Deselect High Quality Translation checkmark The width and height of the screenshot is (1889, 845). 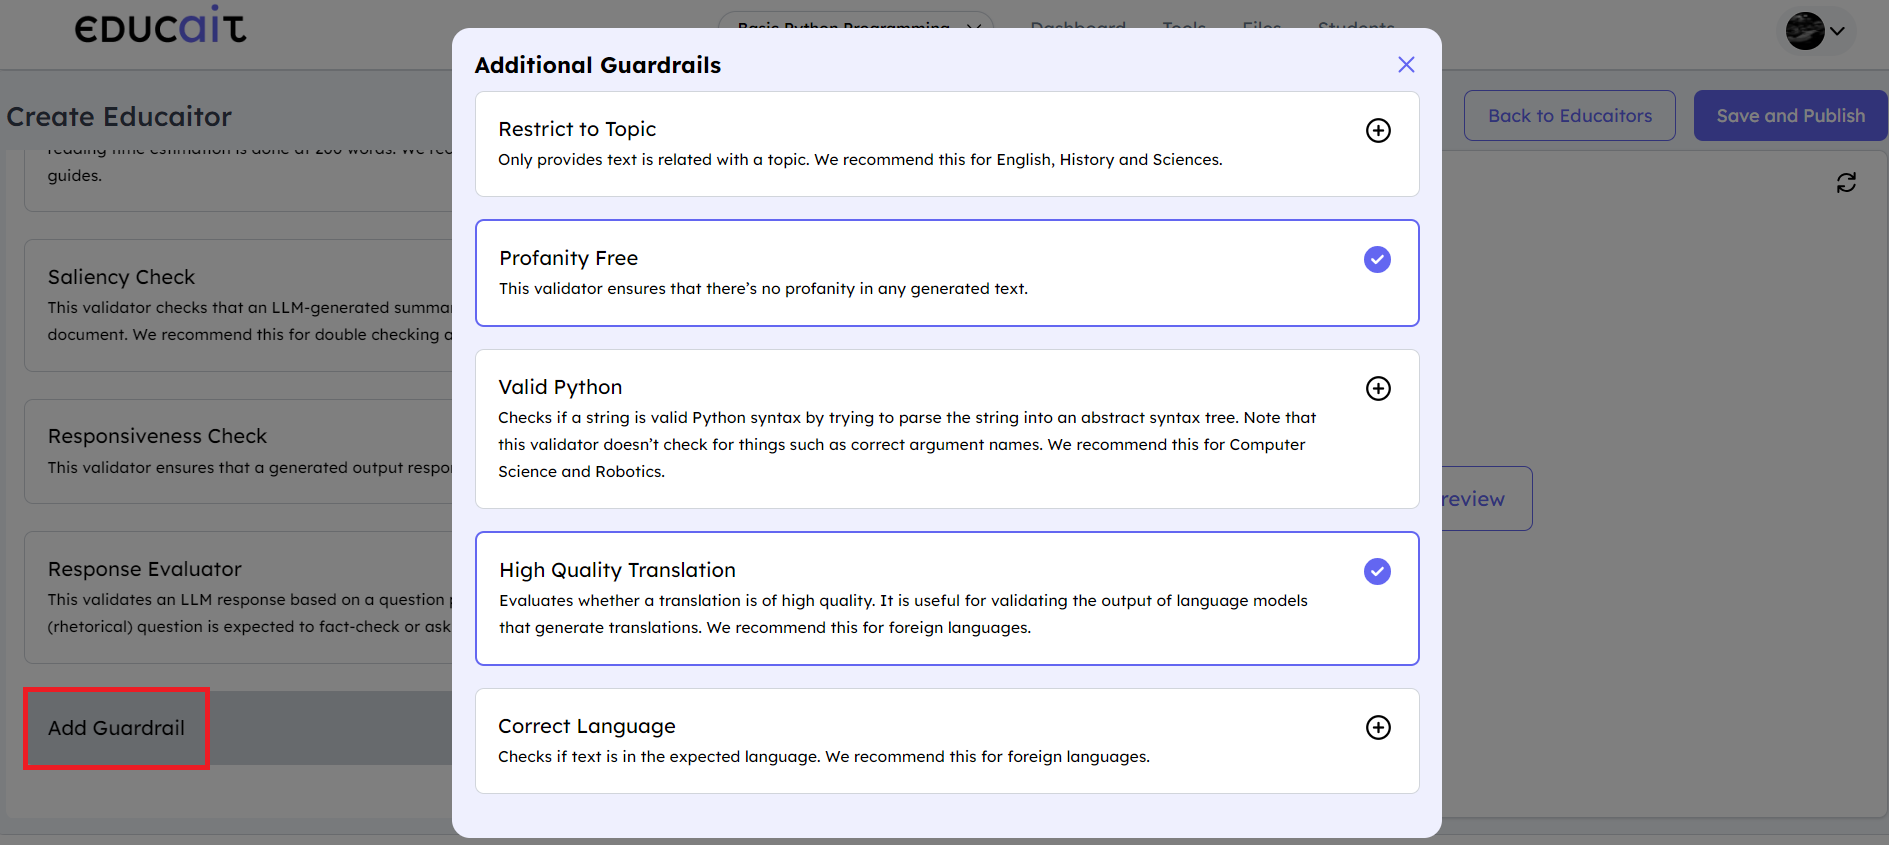click(x=1377, y=572)
